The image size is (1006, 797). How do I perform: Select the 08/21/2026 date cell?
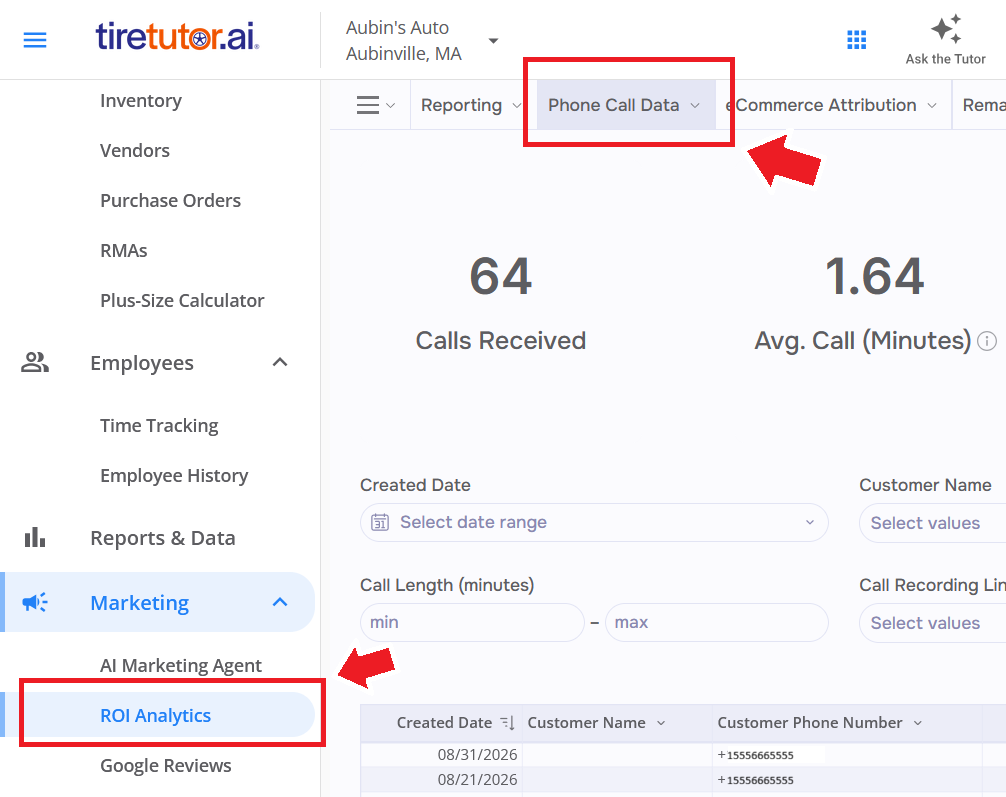(477, 780)
